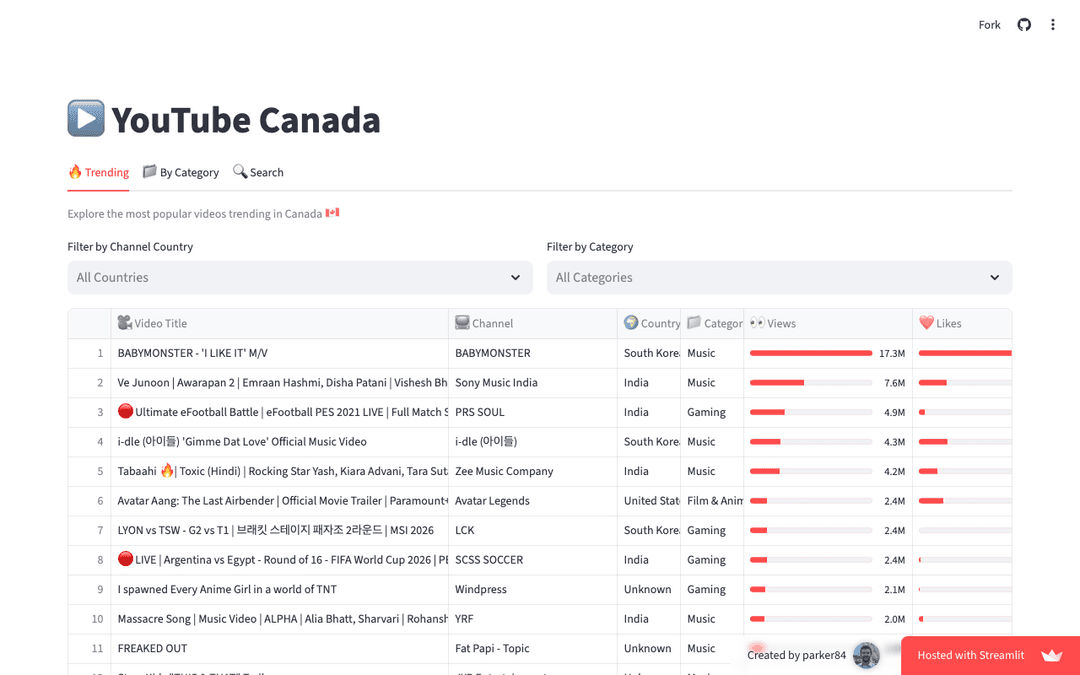Click the fire icon on the Trending tab
The image size is (1080, 675).
click(x=75, y=172)
